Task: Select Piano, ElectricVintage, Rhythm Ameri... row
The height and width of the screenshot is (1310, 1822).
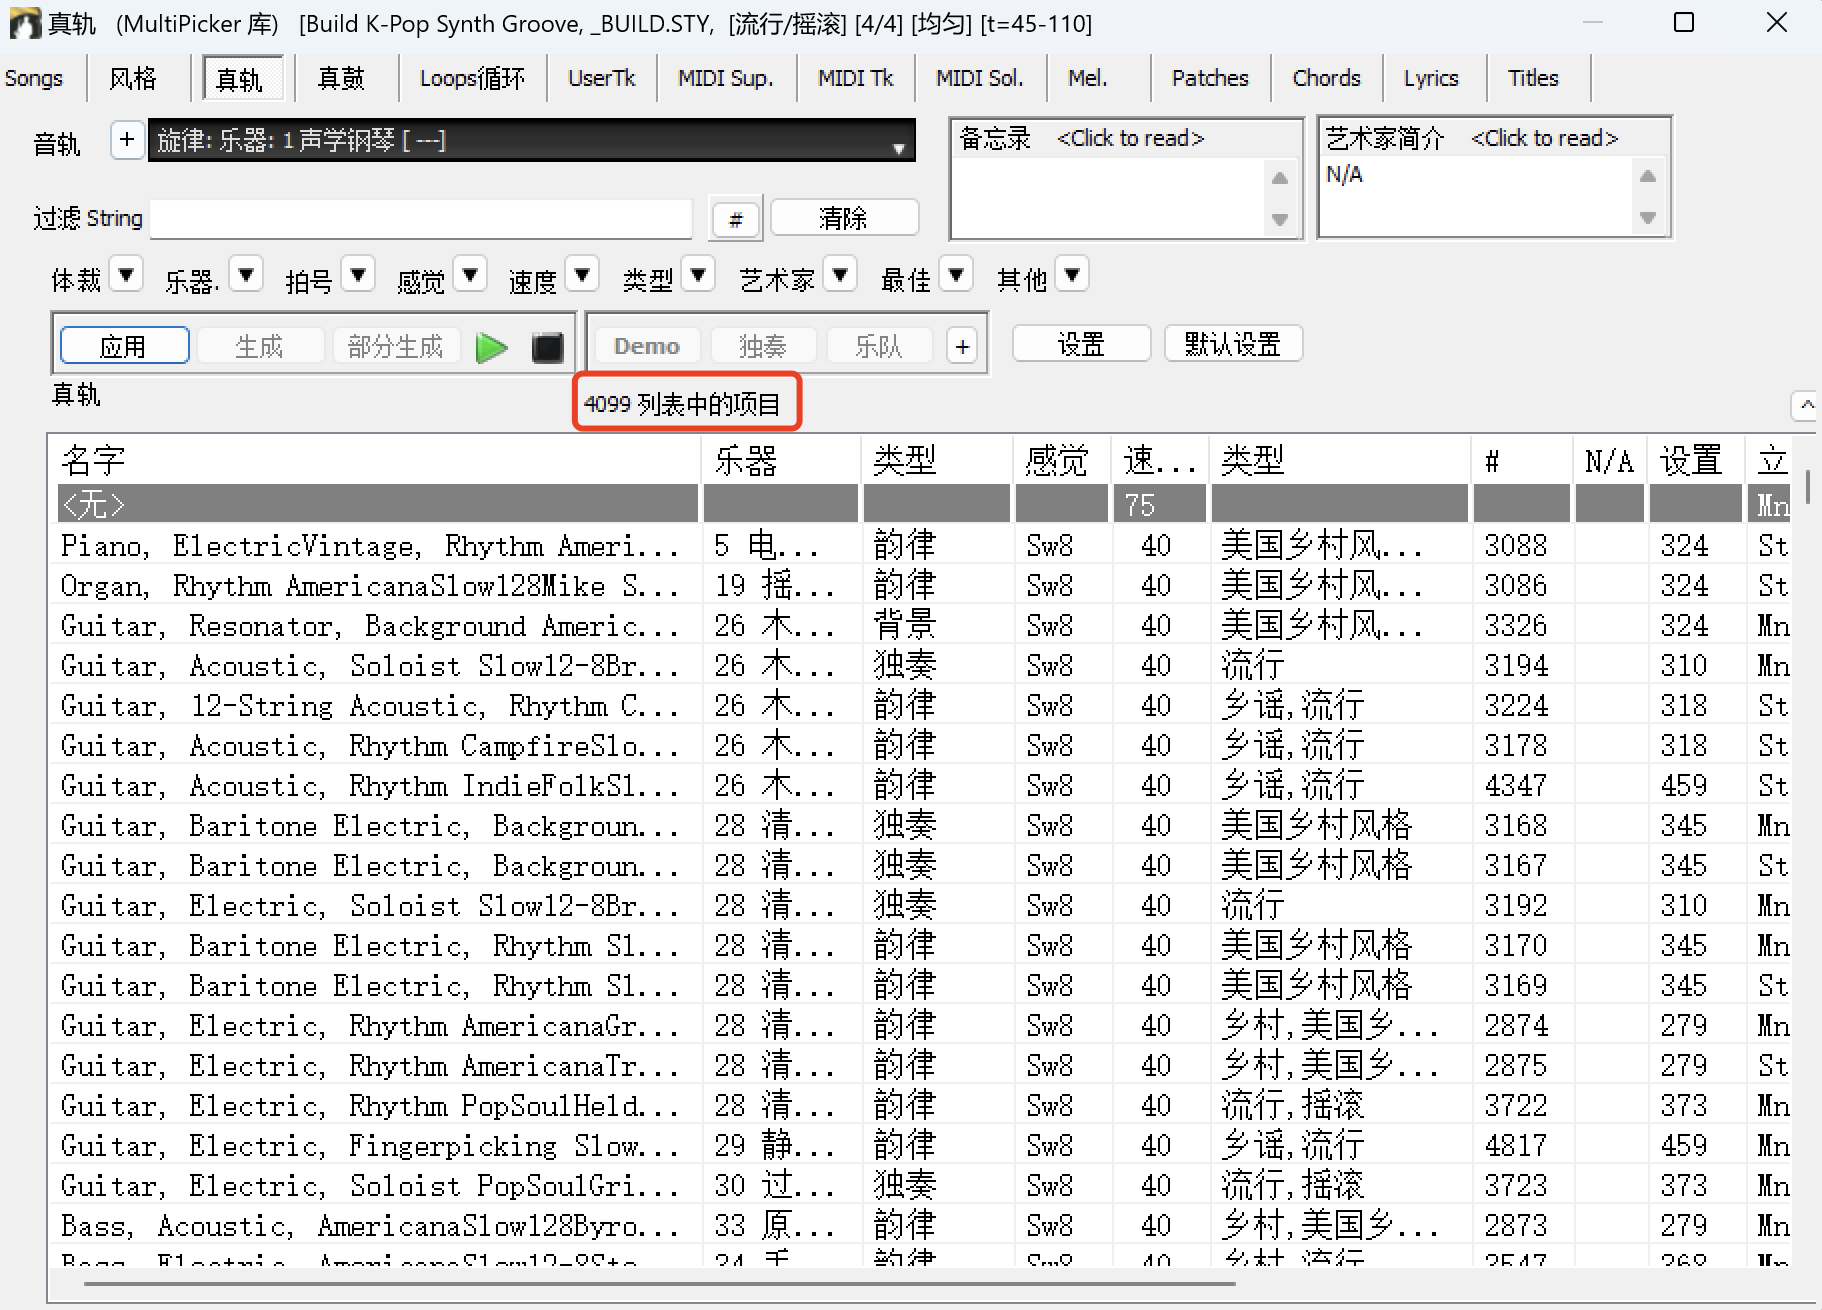Action: coord(920,545)
